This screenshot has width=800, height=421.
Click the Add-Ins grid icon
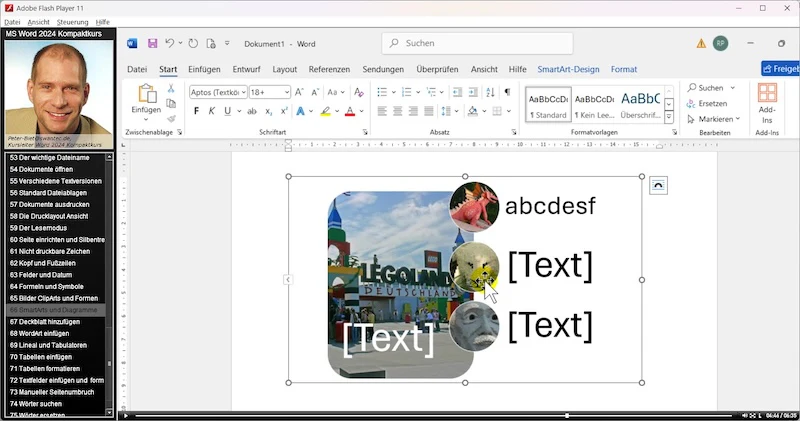click(767, 93)
